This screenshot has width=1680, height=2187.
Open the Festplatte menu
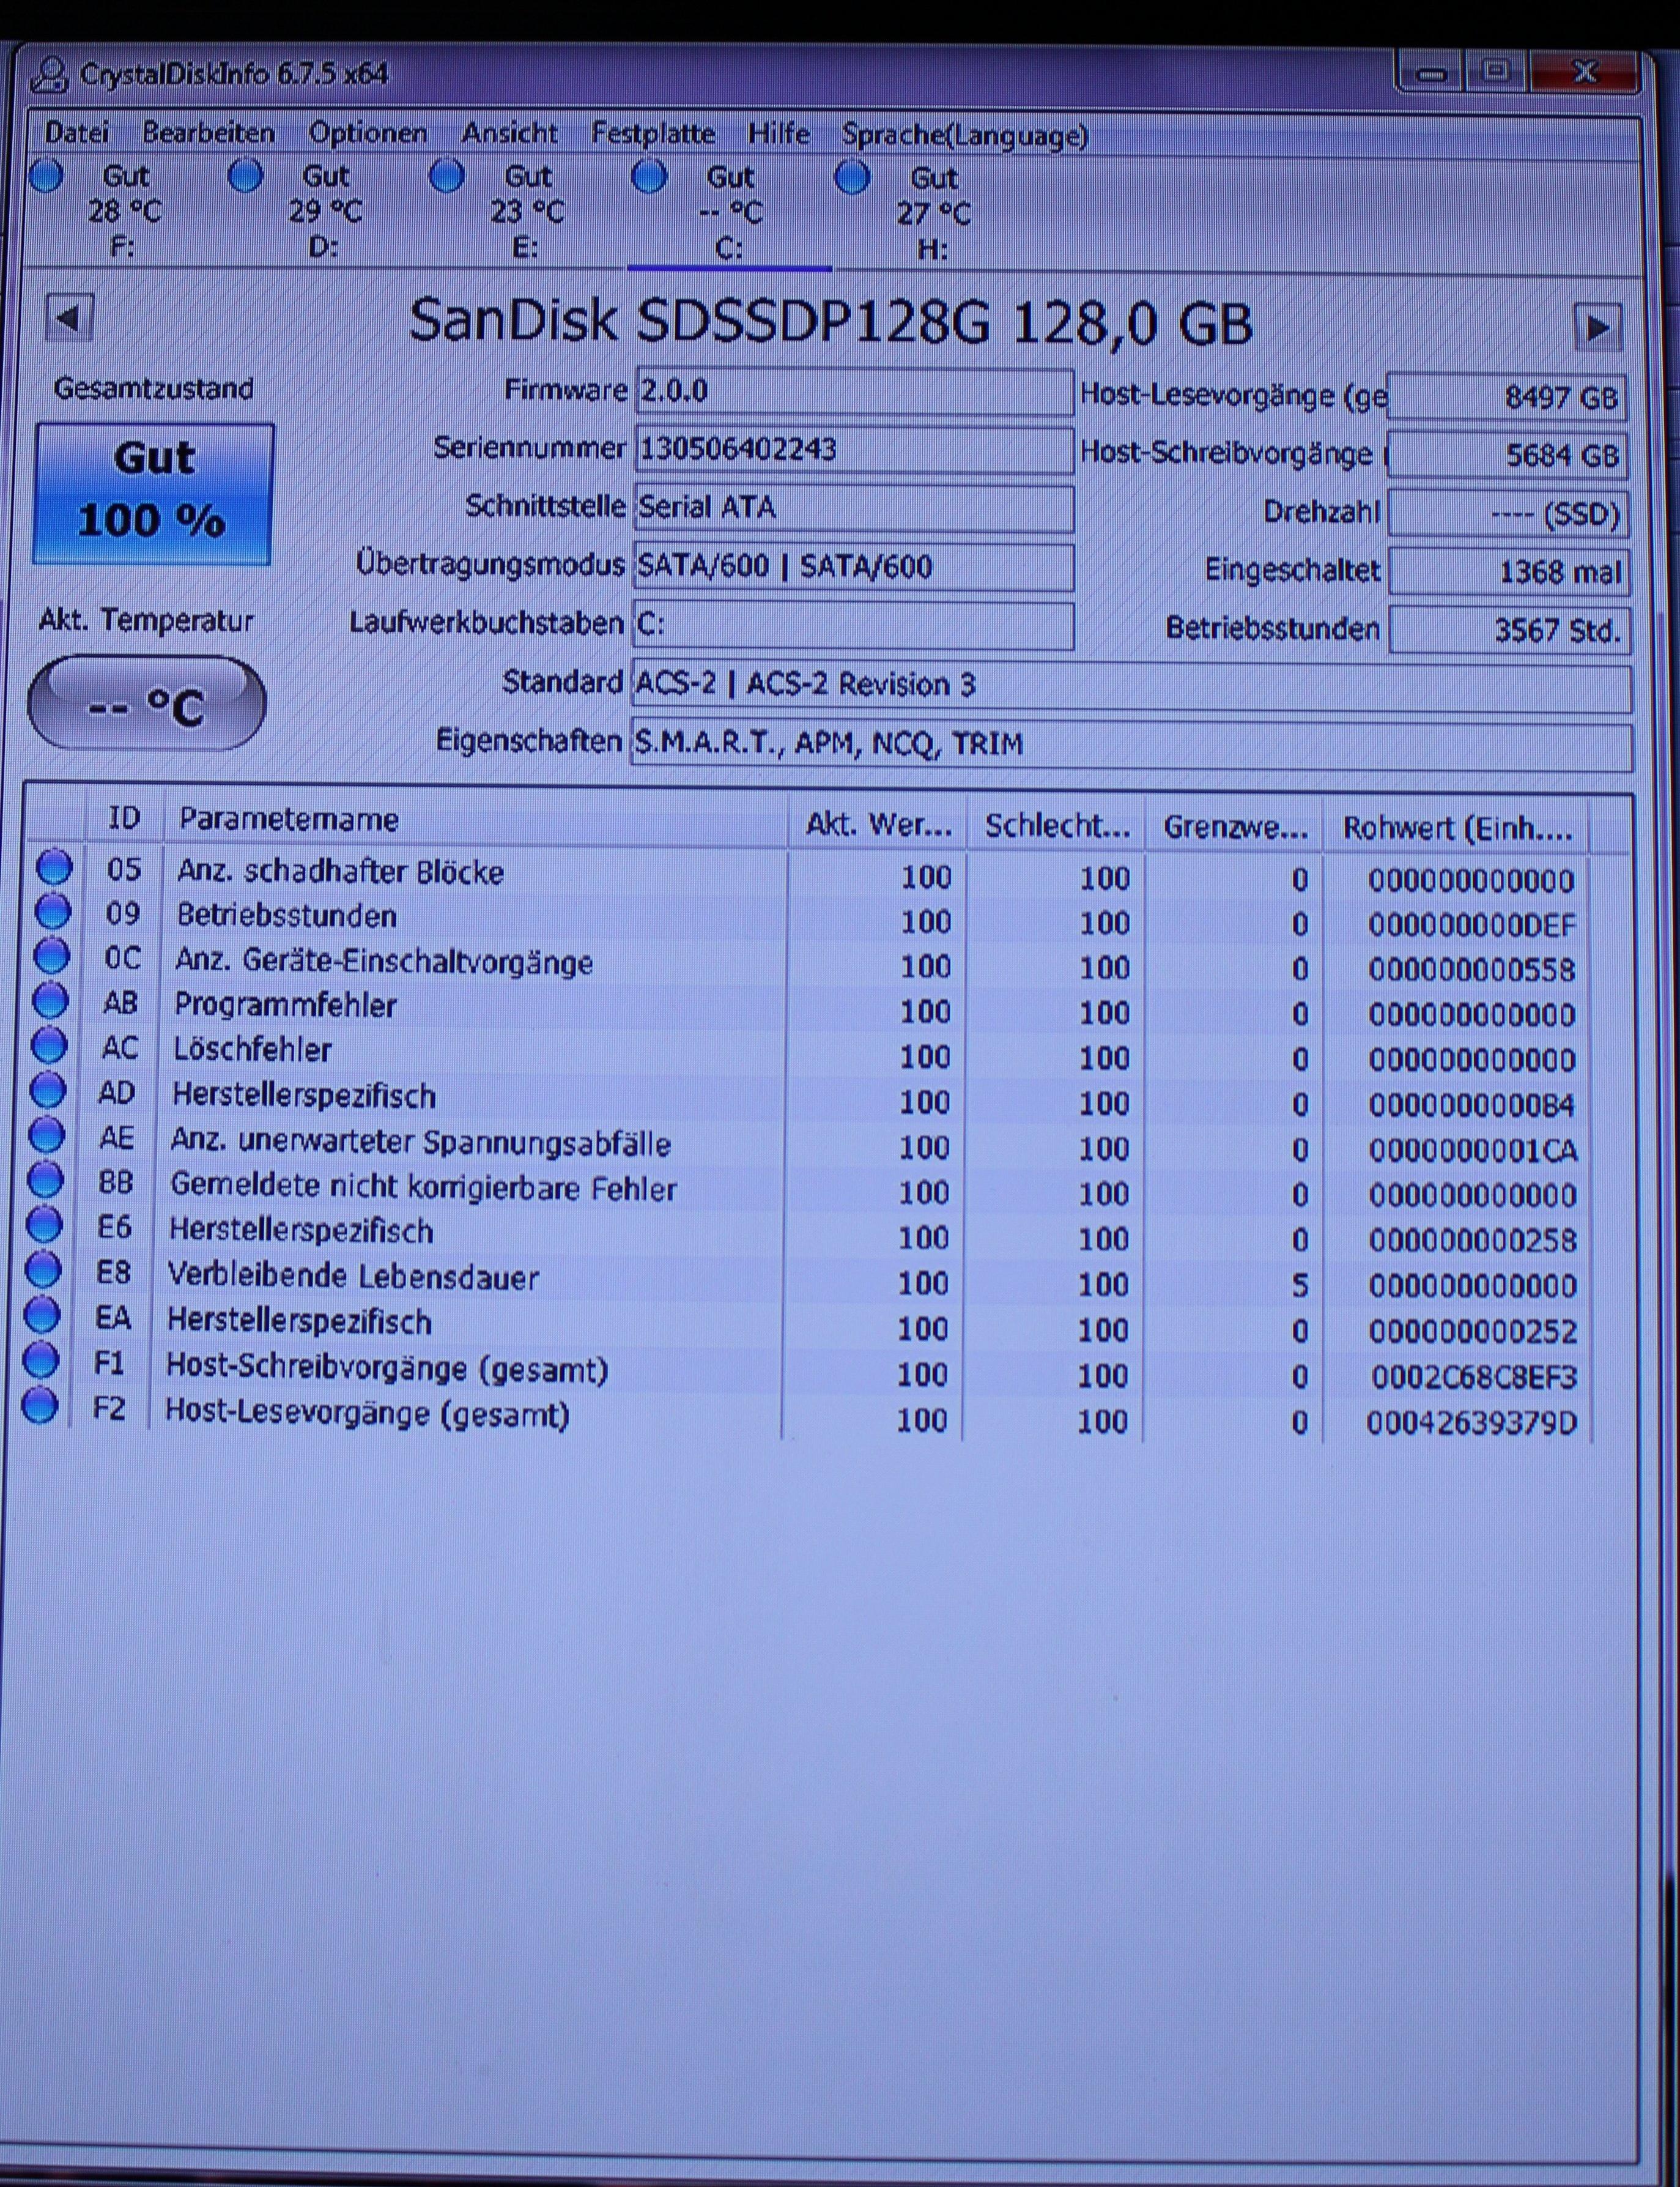click(x=652, y=134)
